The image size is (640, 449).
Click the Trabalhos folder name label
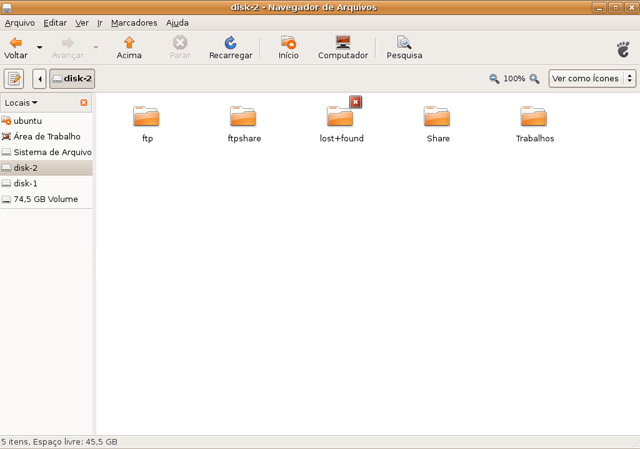click(x=535, y=138)
